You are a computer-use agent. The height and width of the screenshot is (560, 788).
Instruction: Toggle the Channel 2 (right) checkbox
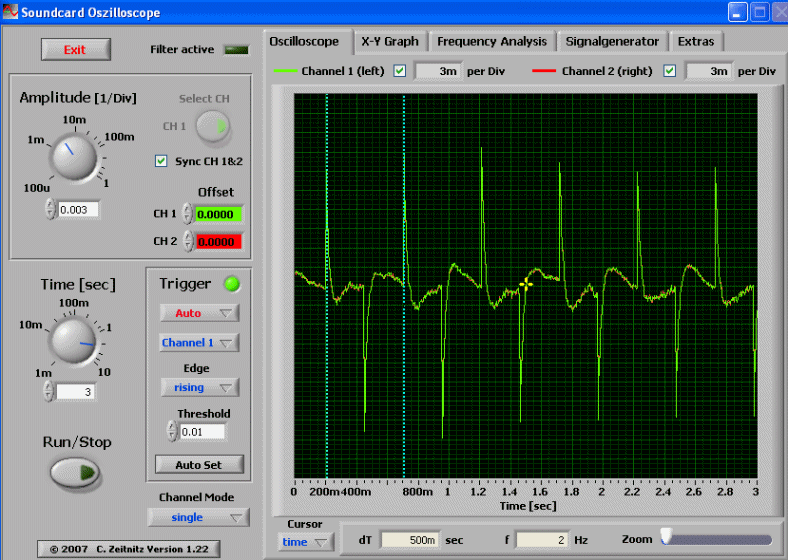point(669,71)
